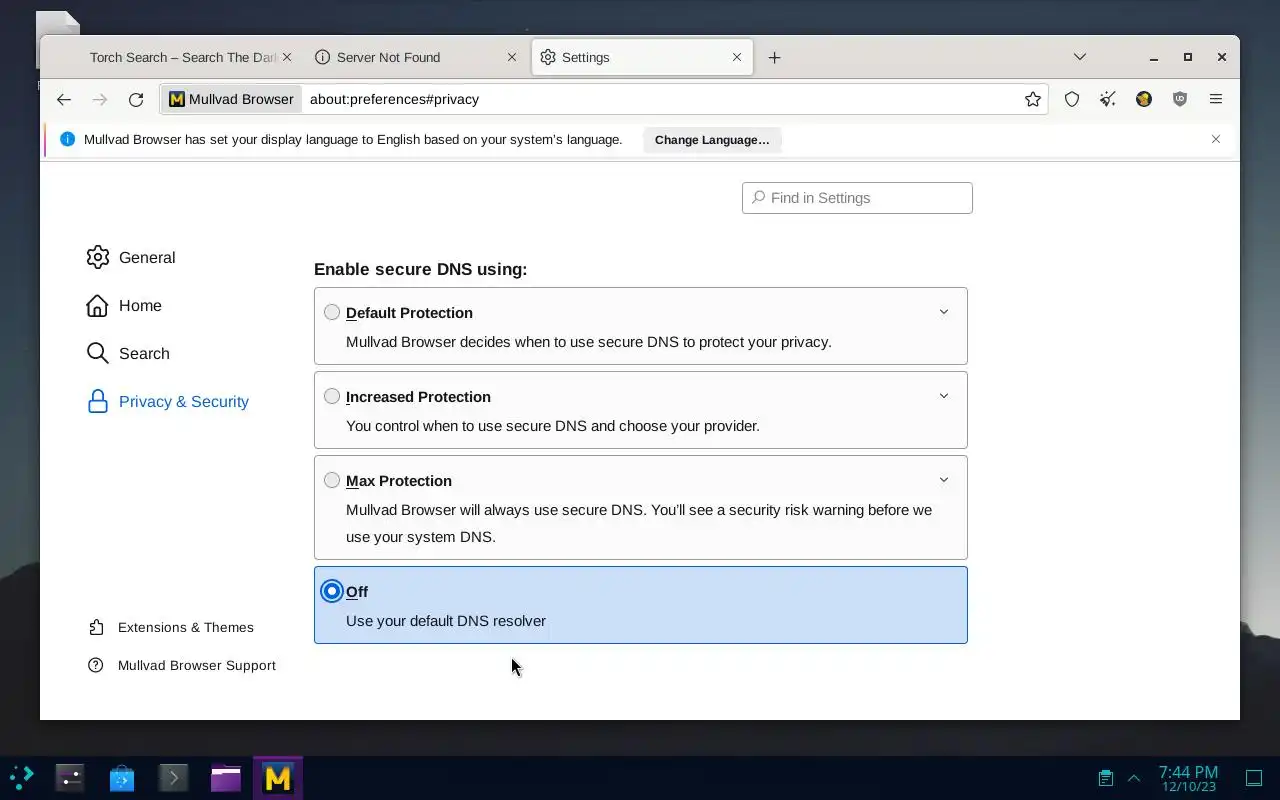
Task: Select the Settings tab
Action: (x=642, y=57)
